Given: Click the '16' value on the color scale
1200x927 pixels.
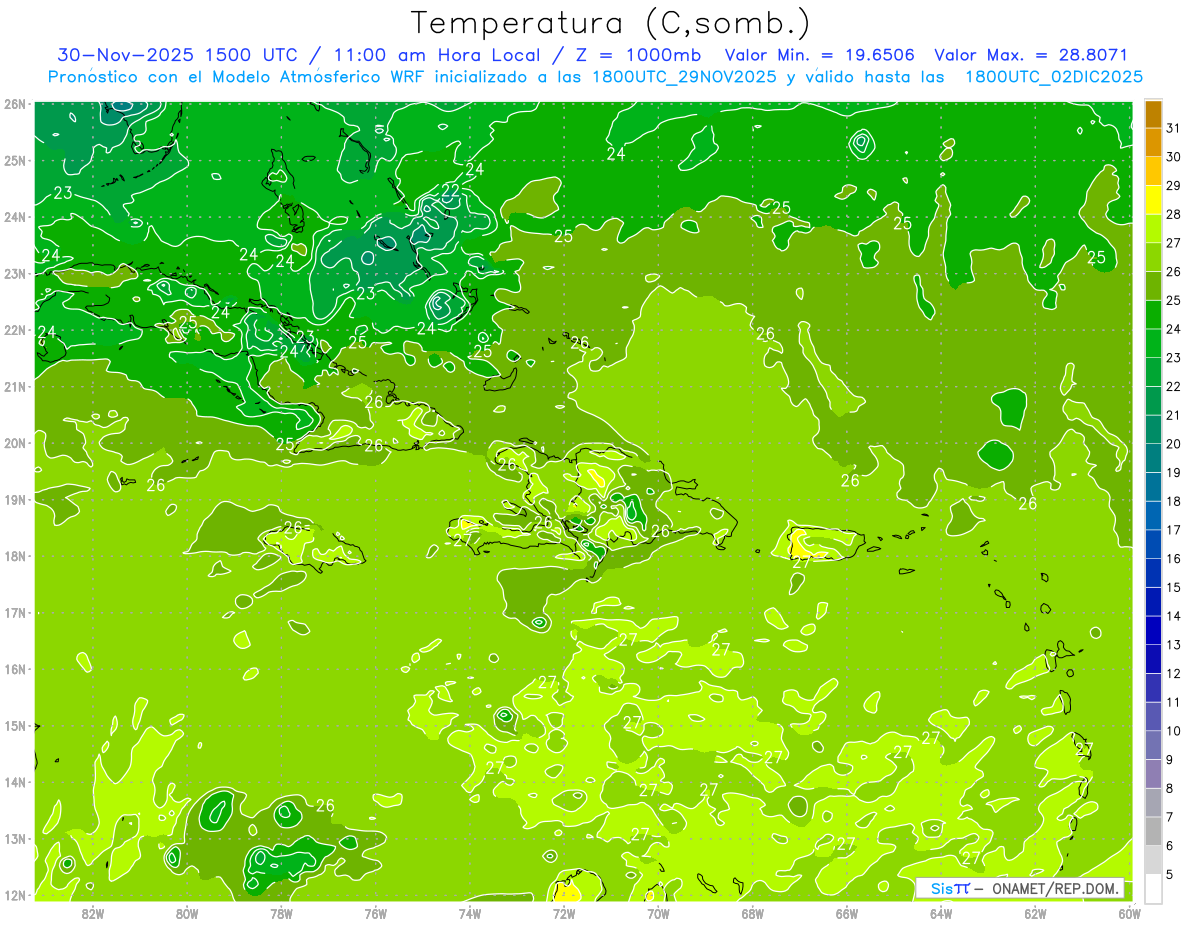Looking at the screenshot, I should (x=1174, y=558).
